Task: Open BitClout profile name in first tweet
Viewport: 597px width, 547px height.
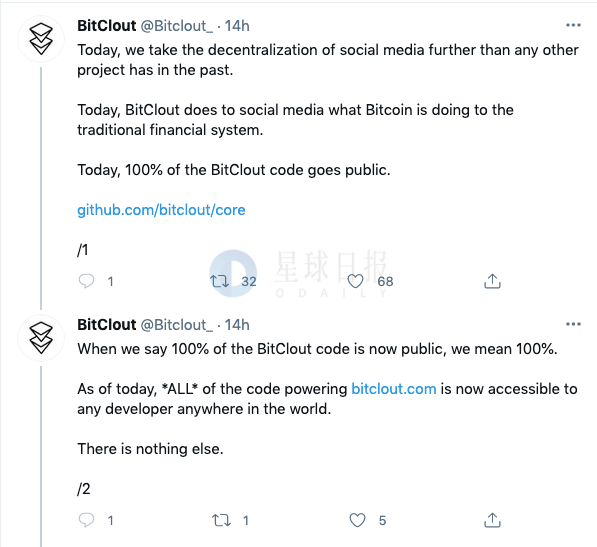Action: [107, 26]
